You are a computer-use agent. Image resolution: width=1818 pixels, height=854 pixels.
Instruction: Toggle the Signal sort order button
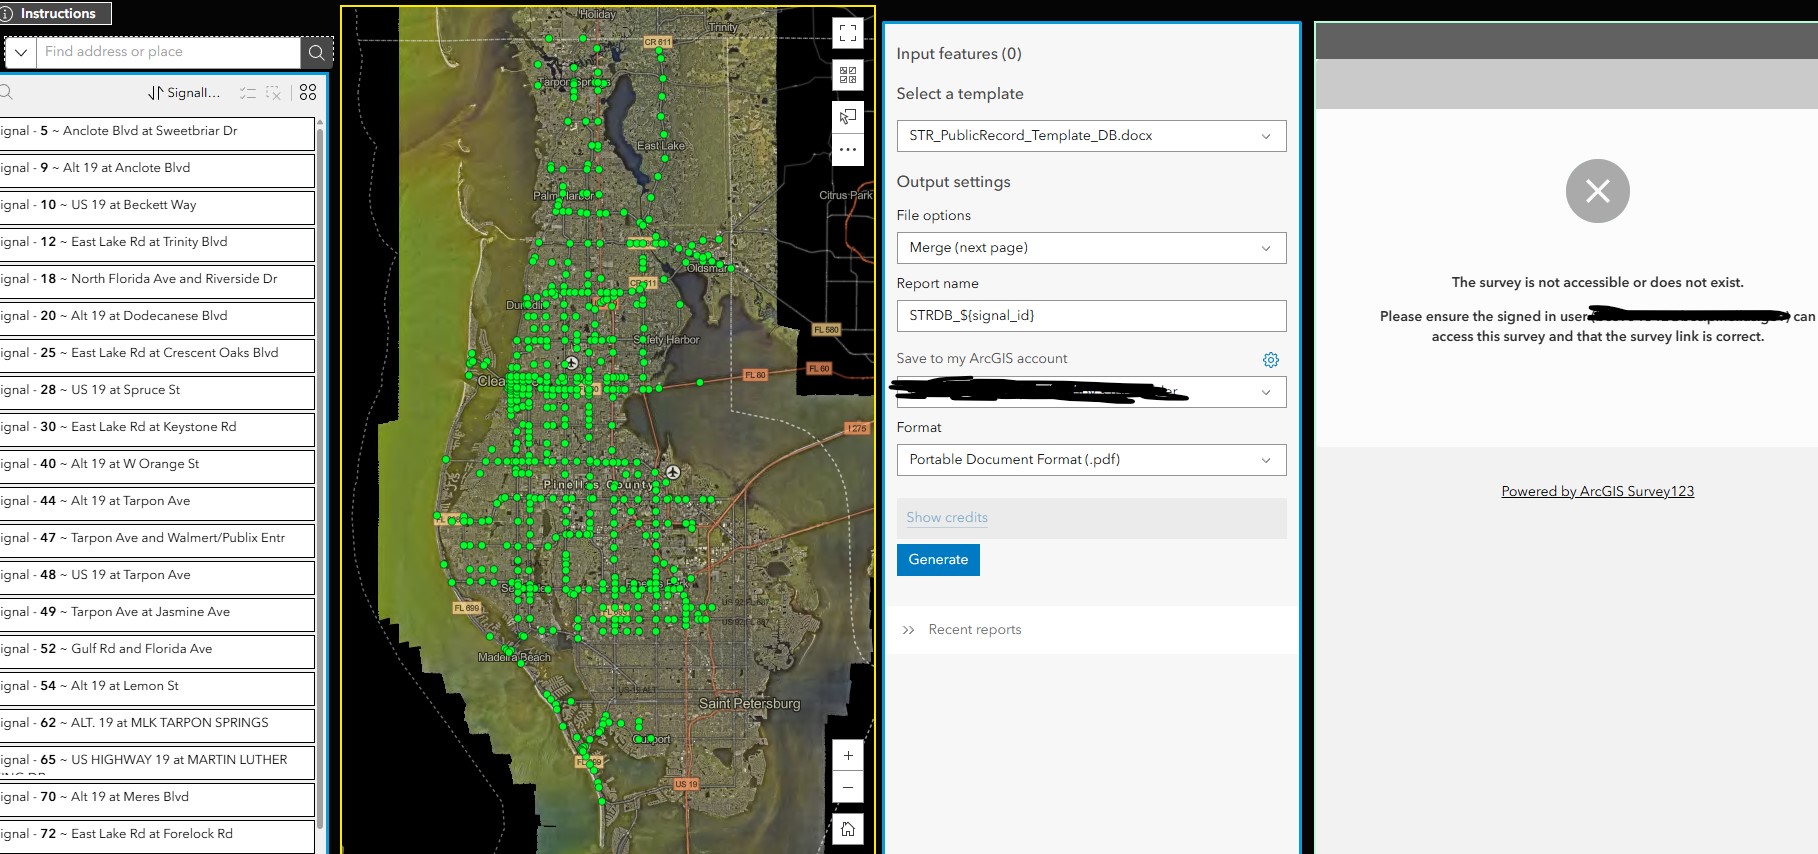(x=185, y=93)
